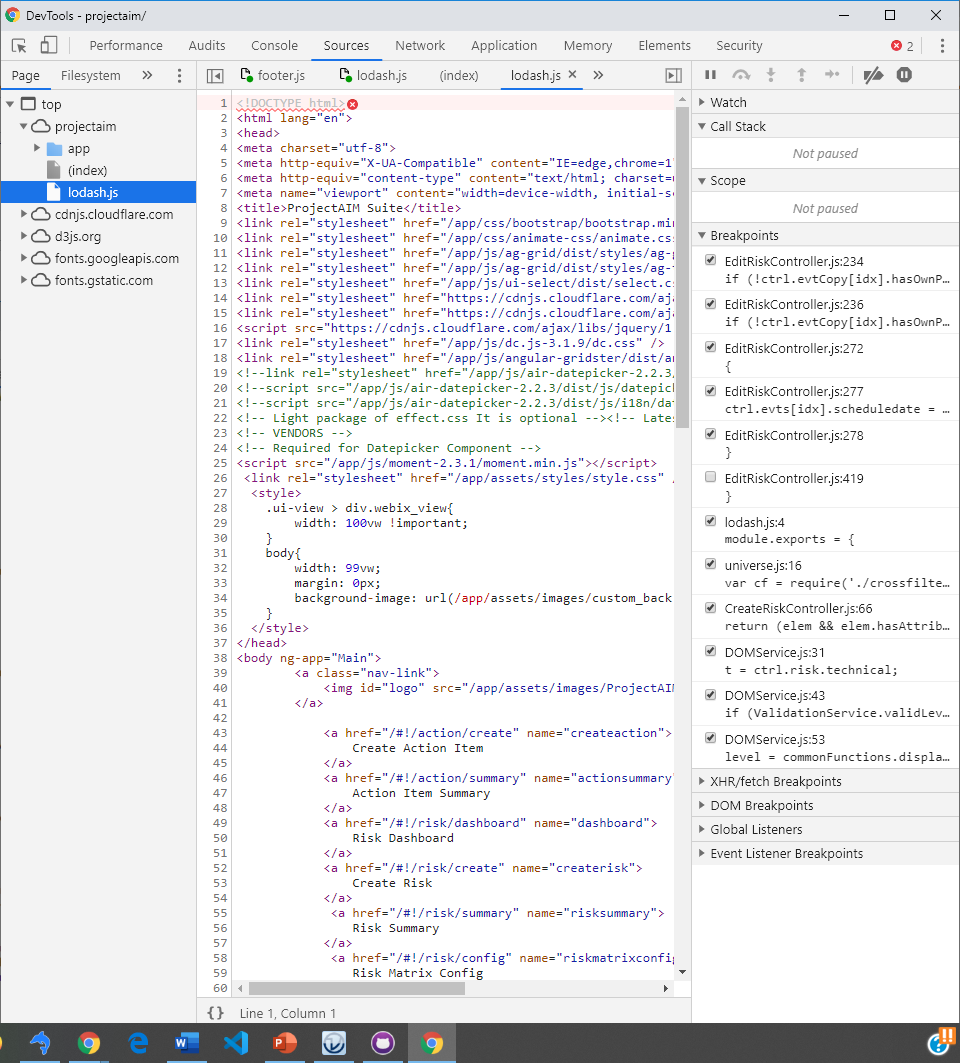
Task: Open Visual Studio Code from taskbar
Action: pos(236,1043)
